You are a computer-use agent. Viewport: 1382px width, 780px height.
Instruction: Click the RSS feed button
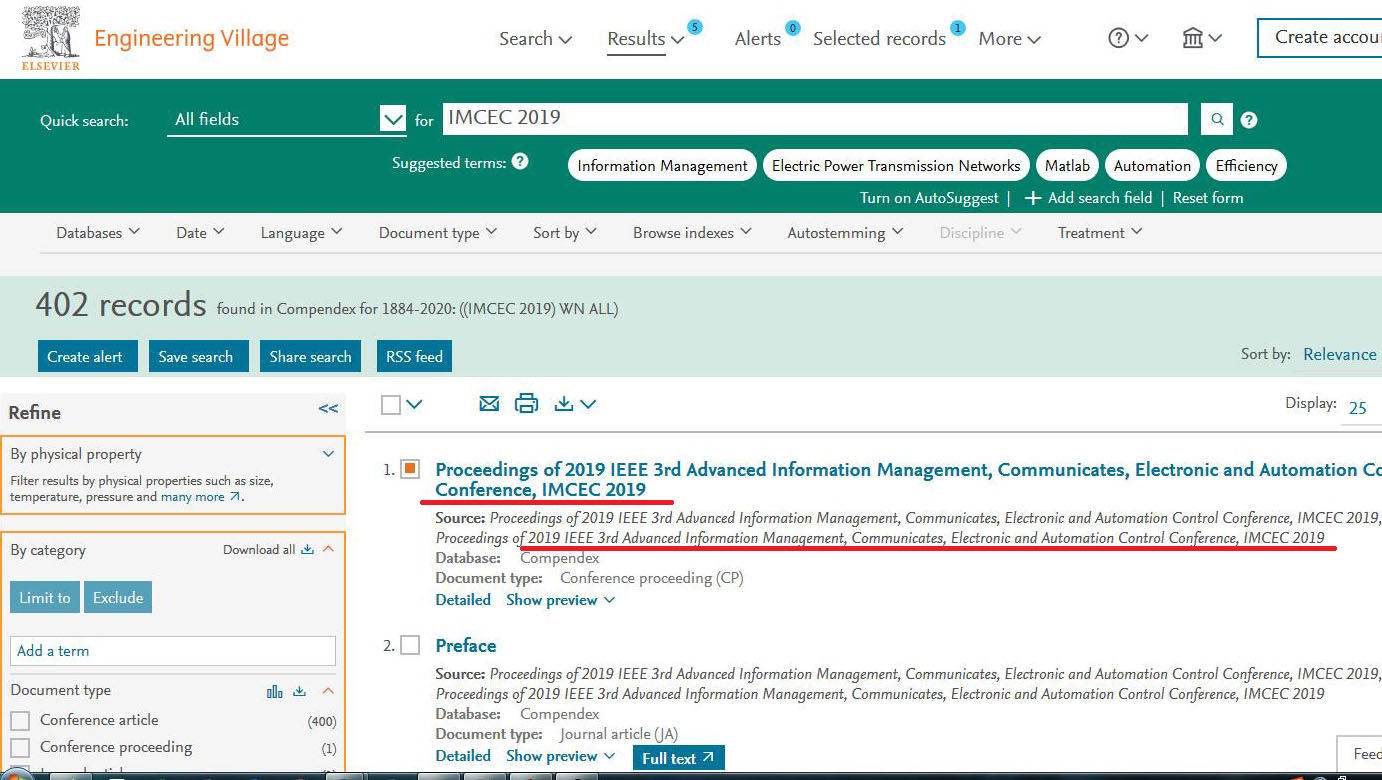[414, 357]
